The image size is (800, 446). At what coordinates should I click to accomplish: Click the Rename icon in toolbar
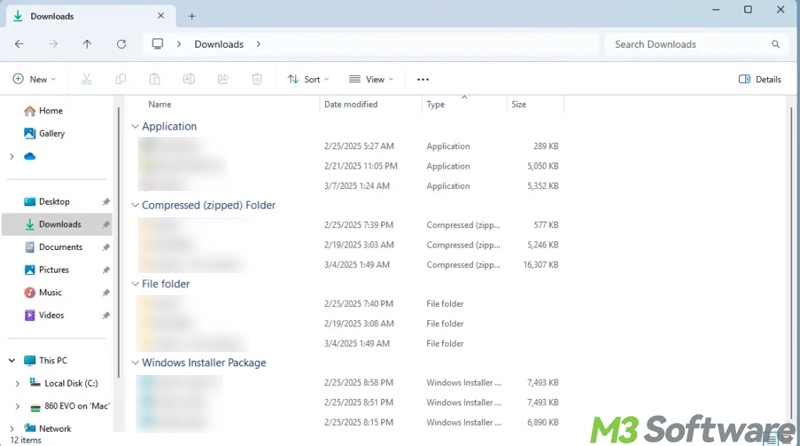[x=189, y=79]
